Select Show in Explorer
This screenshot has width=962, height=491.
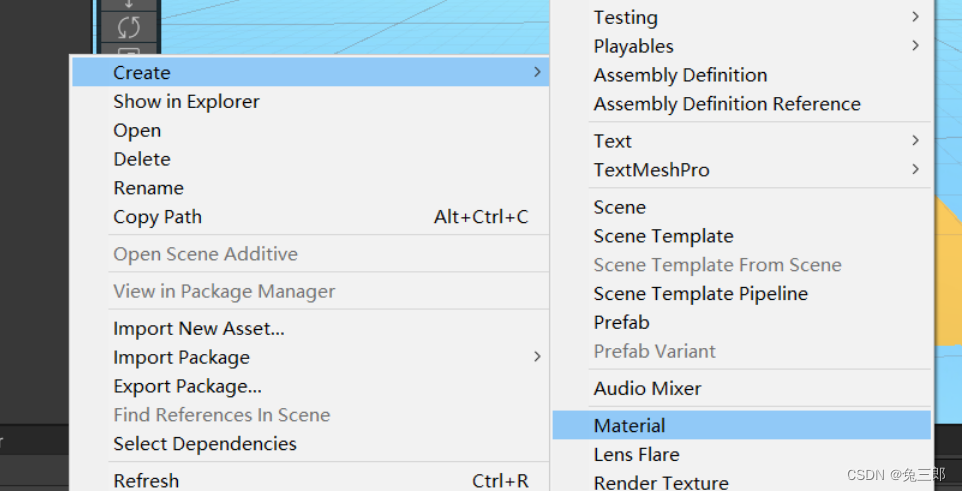tap(186, 101)
